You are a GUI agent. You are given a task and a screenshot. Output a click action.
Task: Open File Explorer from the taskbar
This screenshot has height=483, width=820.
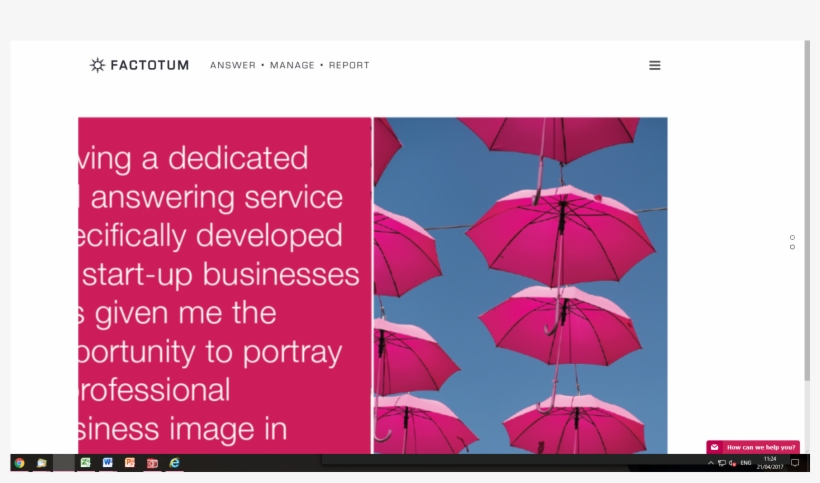pyautogui.click(x=42, y=463)
